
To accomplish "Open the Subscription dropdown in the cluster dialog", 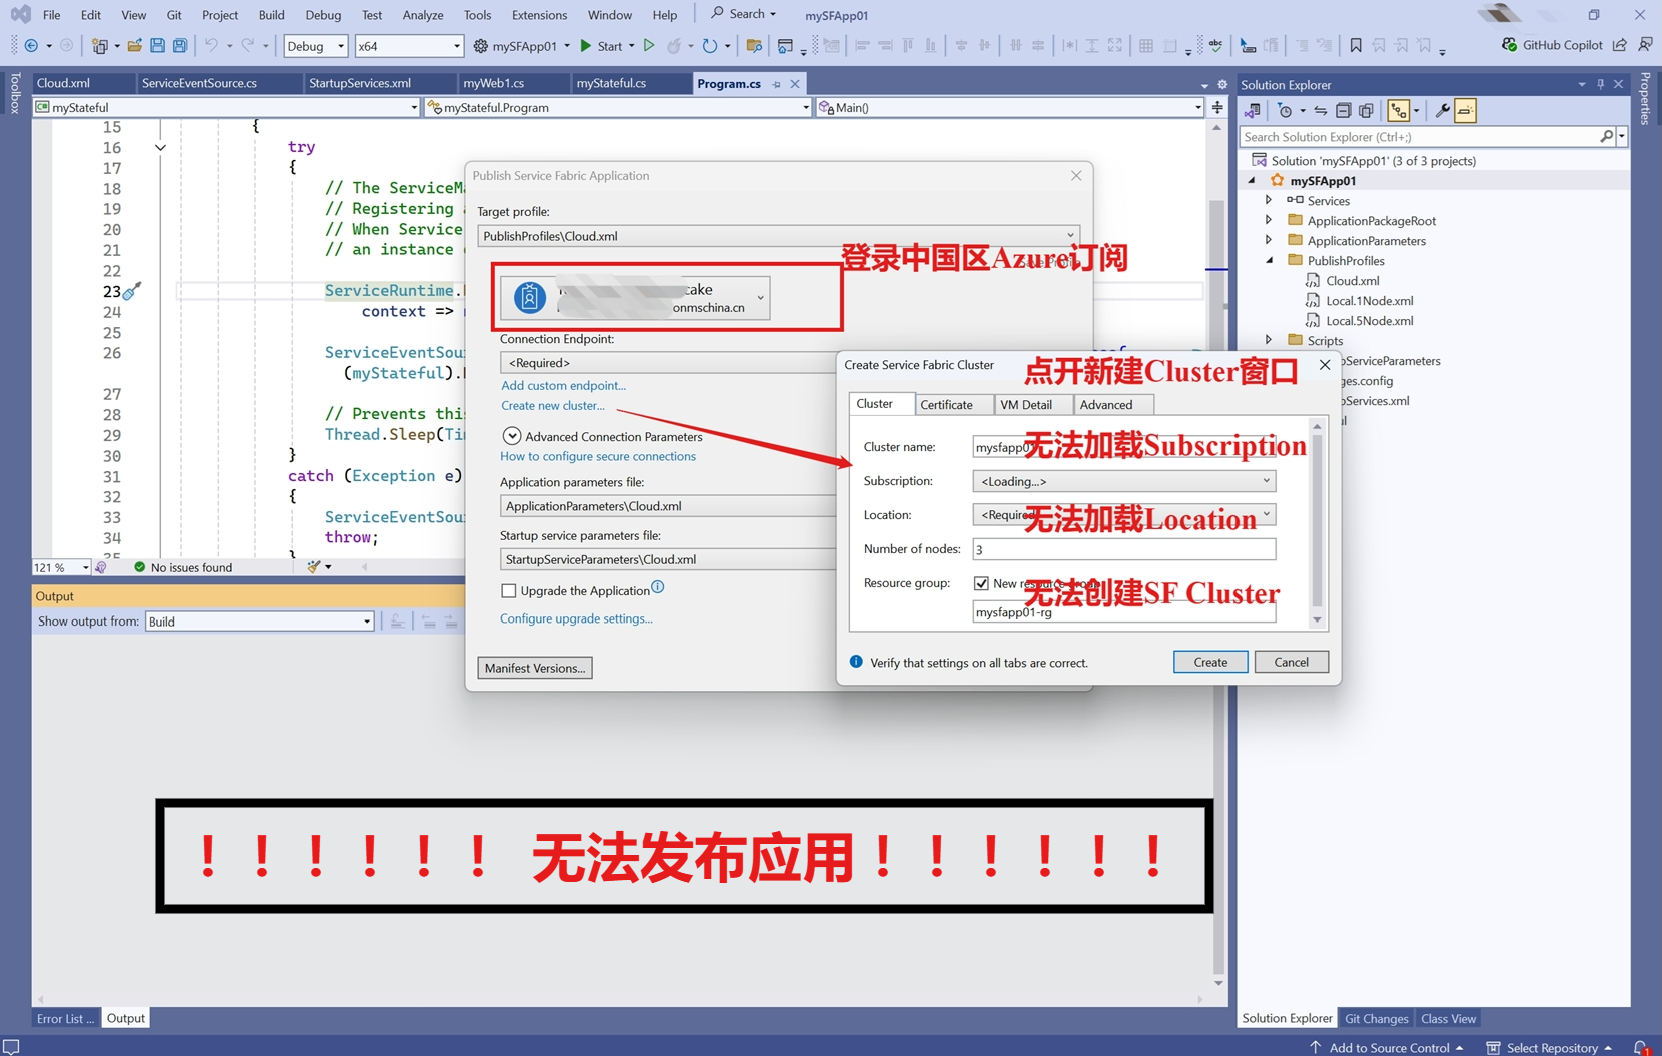I will point(1266,481).
